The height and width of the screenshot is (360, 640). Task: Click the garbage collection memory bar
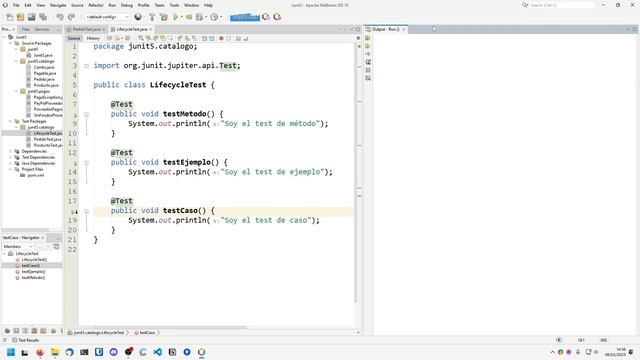244,17
